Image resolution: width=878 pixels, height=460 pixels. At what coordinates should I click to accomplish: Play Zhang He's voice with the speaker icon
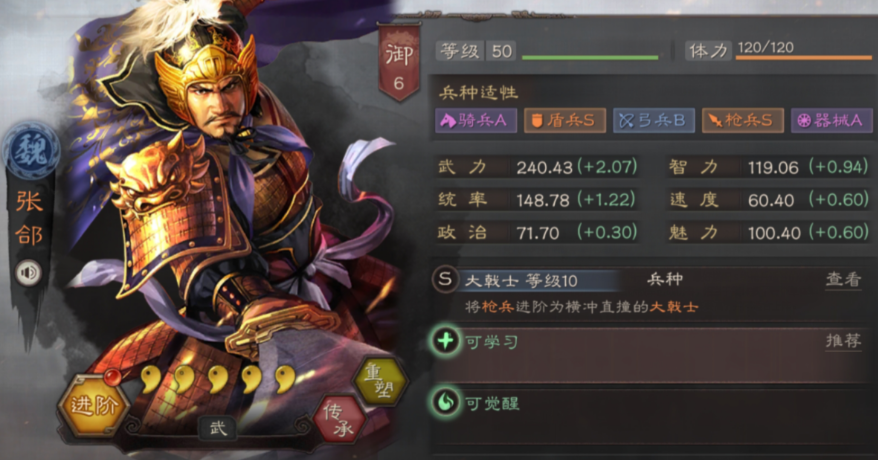pyautogui.click(x=29, y=273)
